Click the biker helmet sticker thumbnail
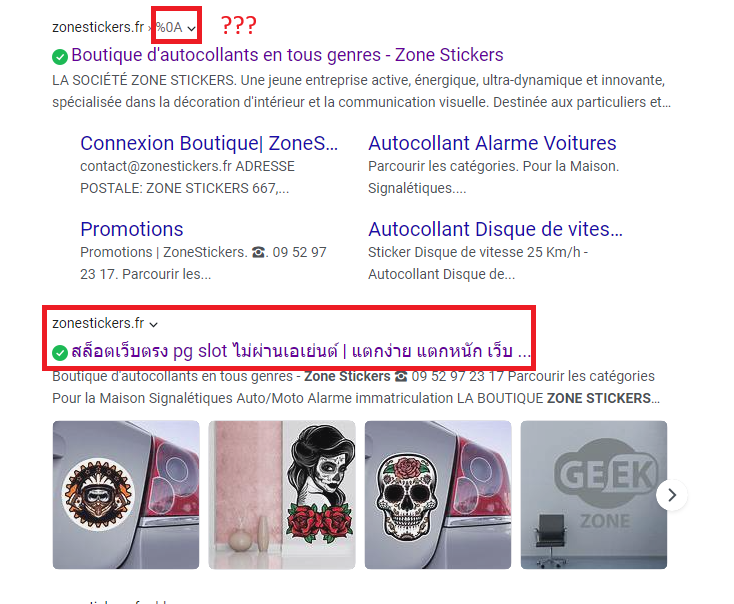 (x=126, y=495)
